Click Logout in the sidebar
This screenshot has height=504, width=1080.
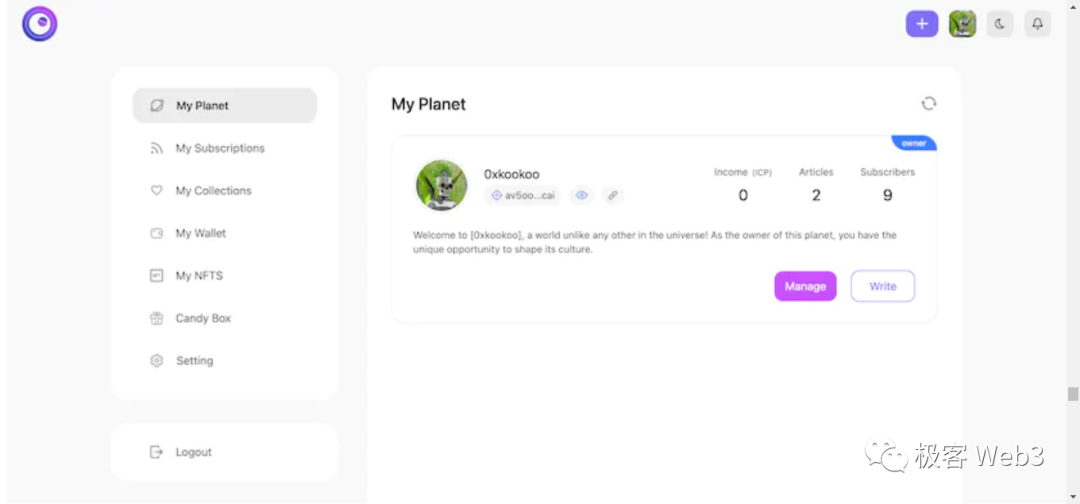pos(193,452)
